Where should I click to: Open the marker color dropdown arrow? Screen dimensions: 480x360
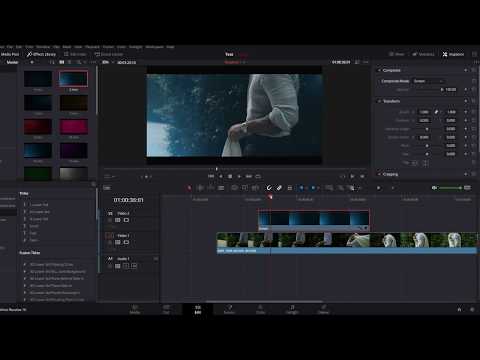coord(318,188)
